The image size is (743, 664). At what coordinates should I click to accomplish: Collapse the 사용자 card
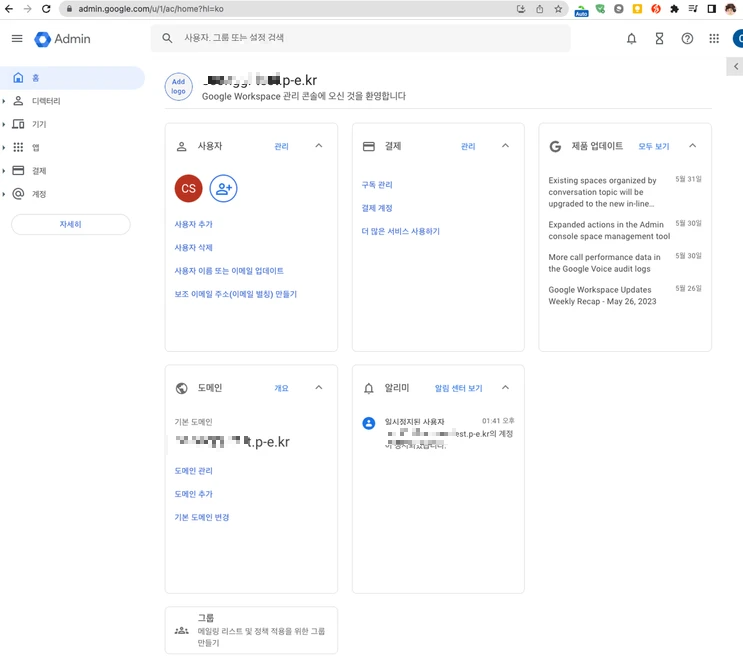318,146
